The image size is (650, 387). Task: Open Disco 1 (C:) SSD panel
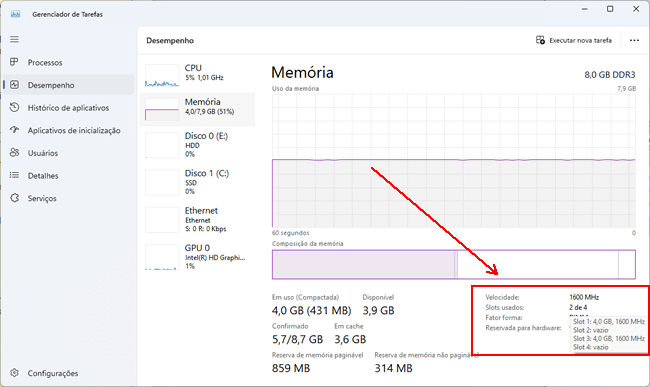(x=197, y=182)
